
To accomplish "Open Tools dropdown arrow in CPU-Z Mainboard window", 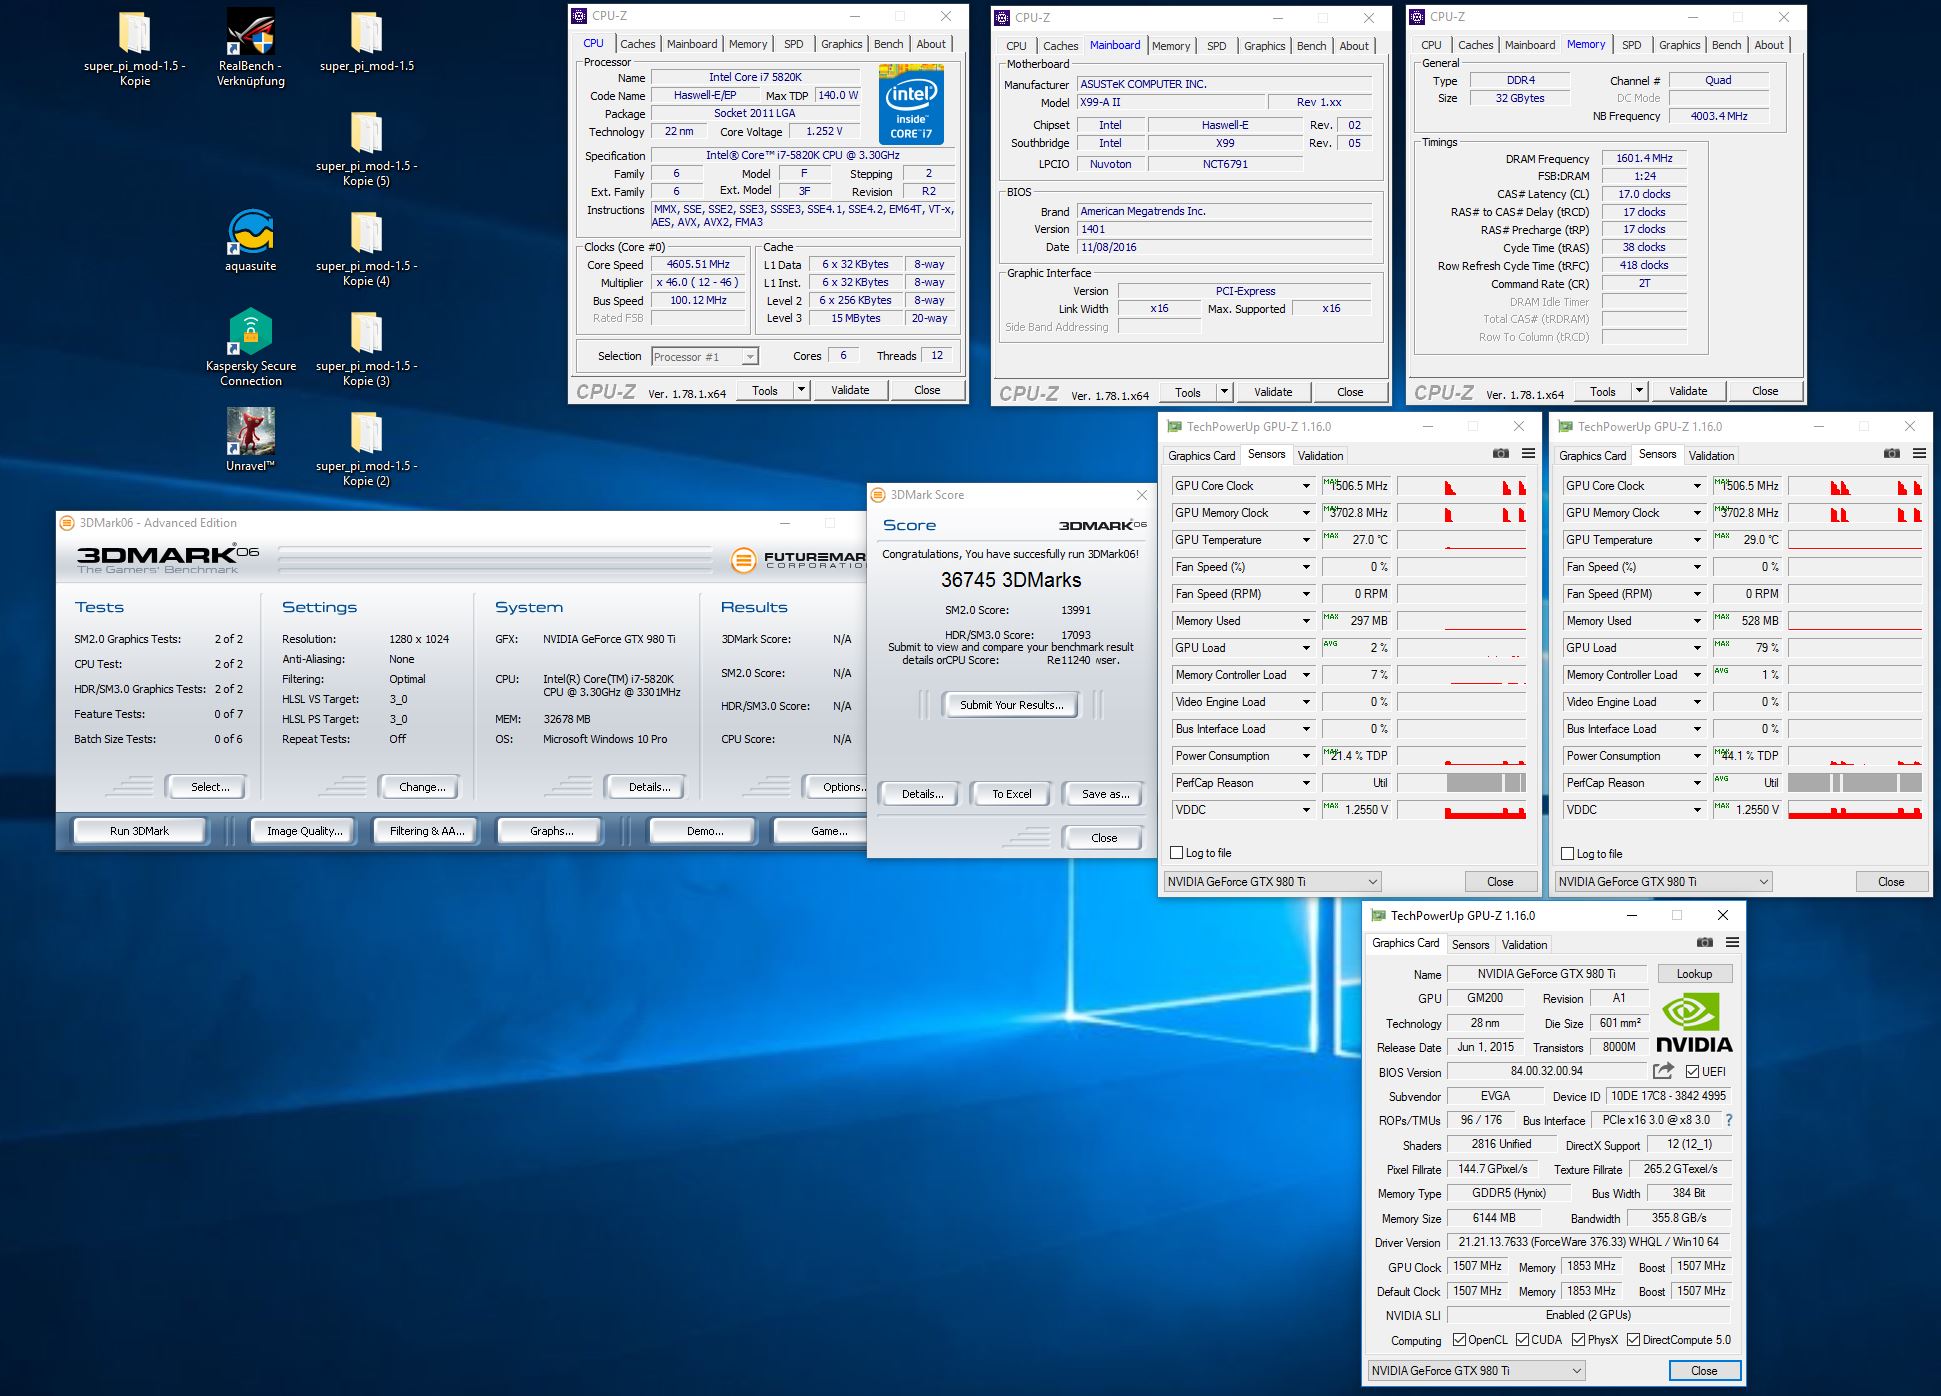I will 1224,392.
